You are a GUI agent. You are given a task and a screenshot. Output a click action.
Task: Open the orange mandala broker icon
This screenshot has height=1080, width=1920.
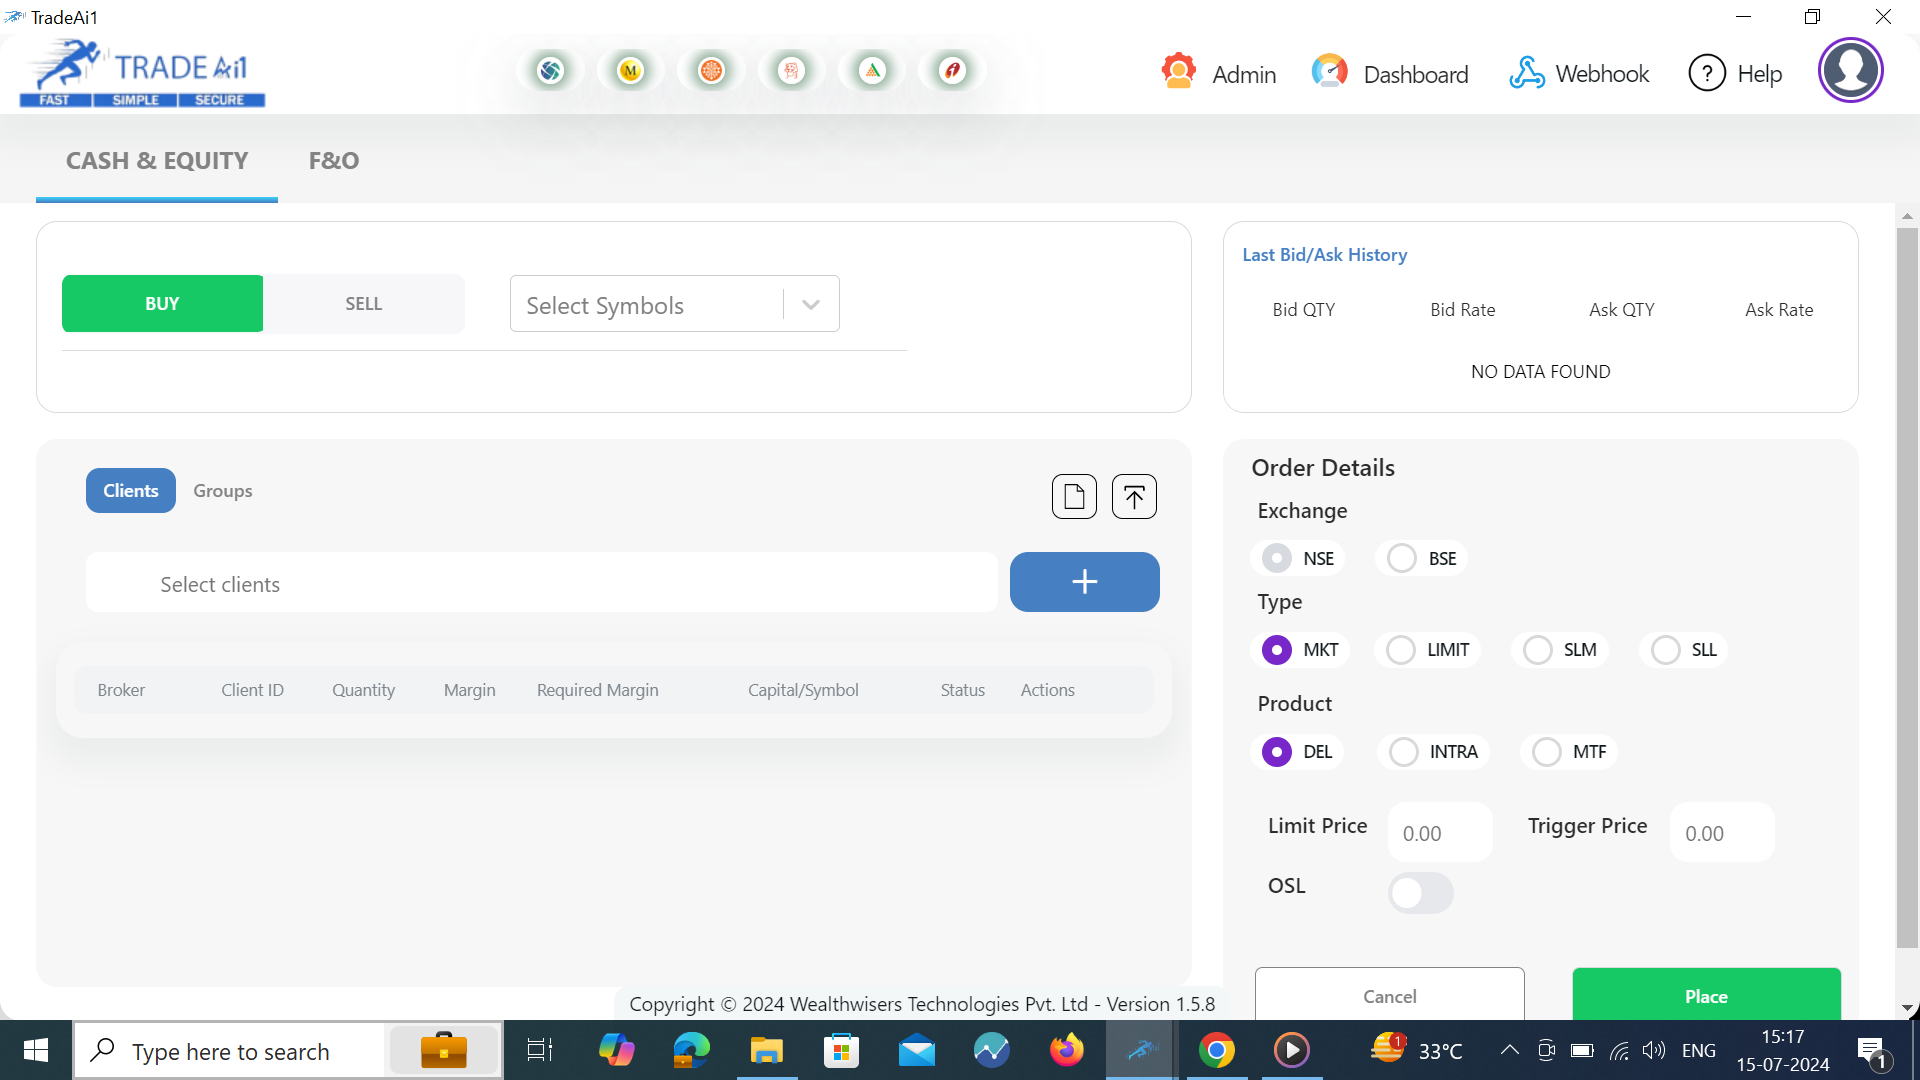pos(711,71)
